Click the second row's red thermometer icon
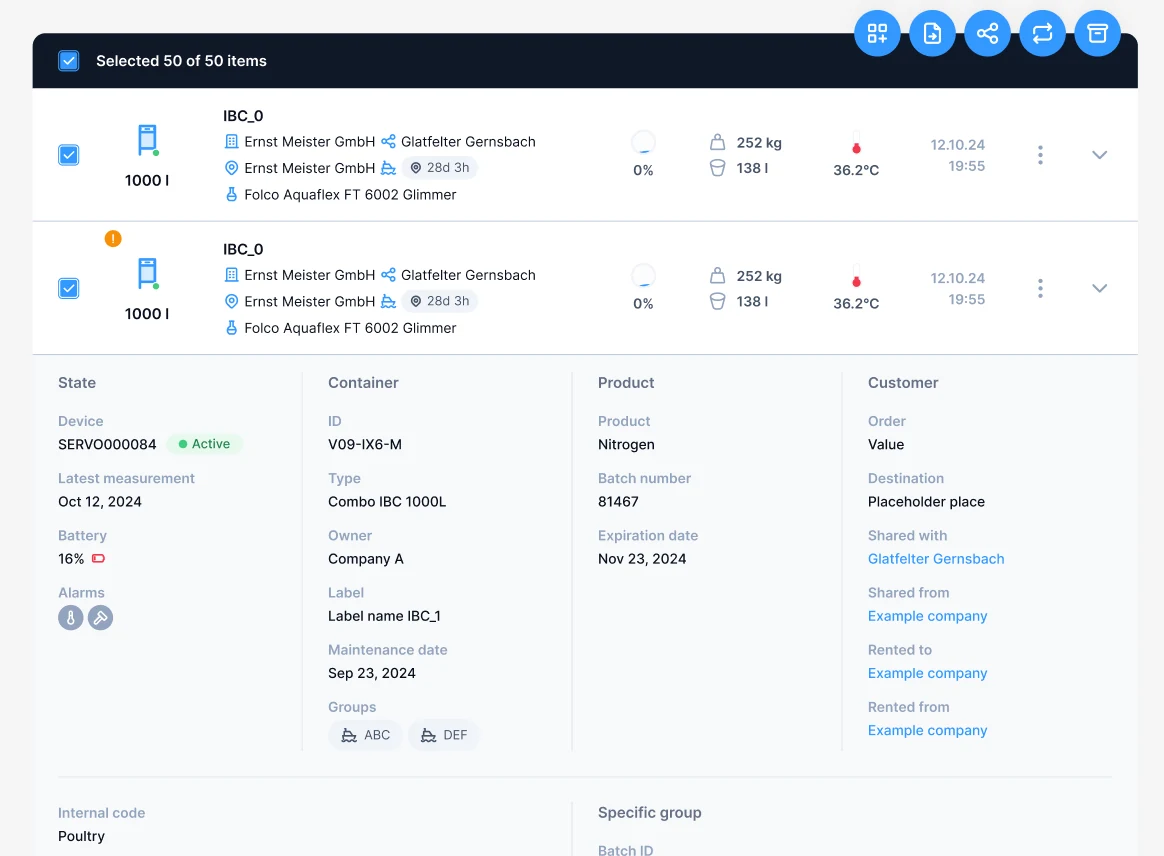Viewport: 1164px width, 856px height. 856,278
